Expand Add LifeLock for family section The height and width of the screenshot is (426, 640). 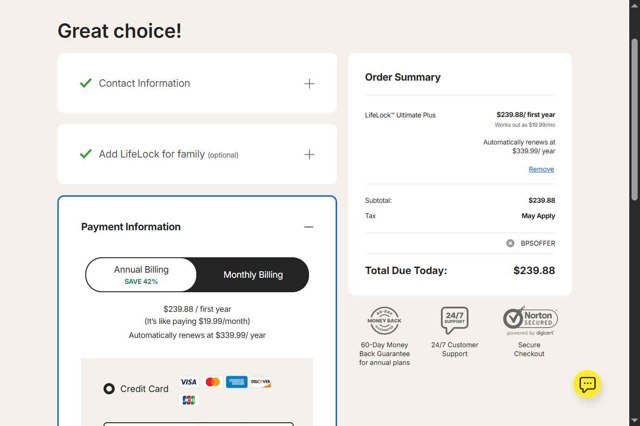309,155
